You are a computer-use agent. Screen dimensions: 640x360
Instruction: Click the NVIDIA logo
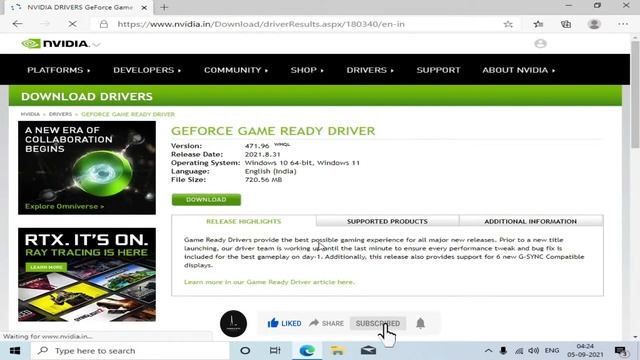click(x=55, y=44)
